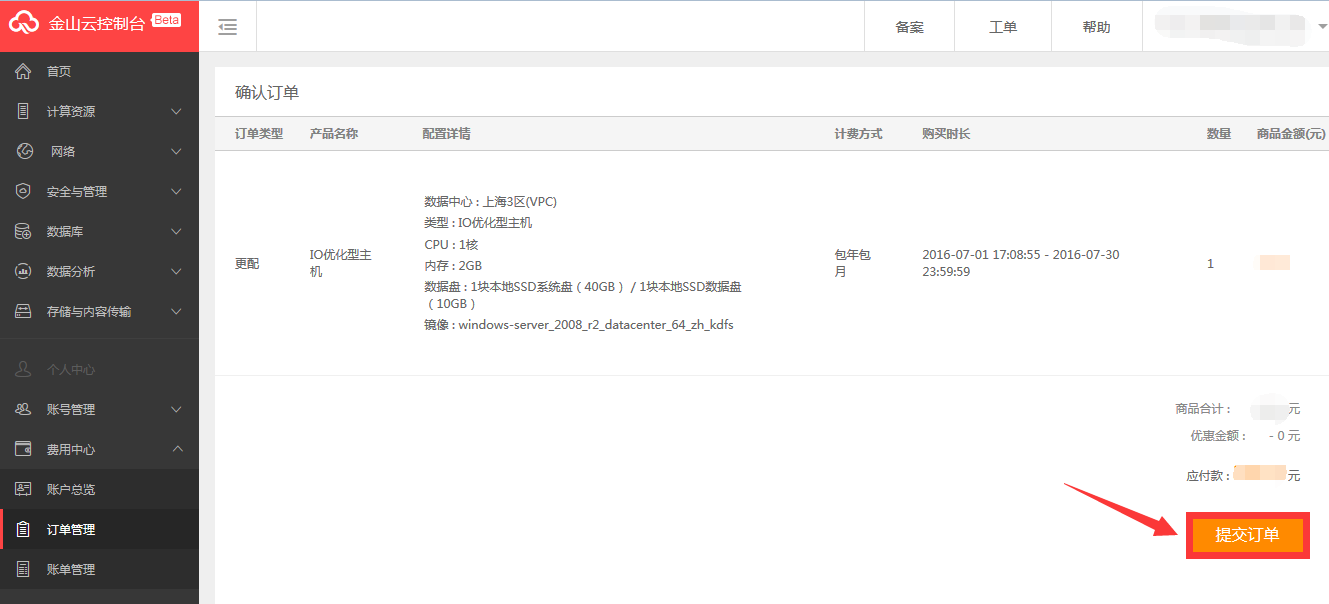
Task: Click the 网络 globe icon
Action: click(x=25, y=151)
